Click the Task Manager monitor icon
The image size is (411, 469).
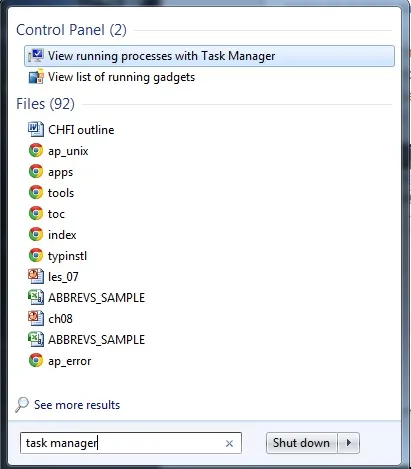pyautogui.click(x=35, y=56)
